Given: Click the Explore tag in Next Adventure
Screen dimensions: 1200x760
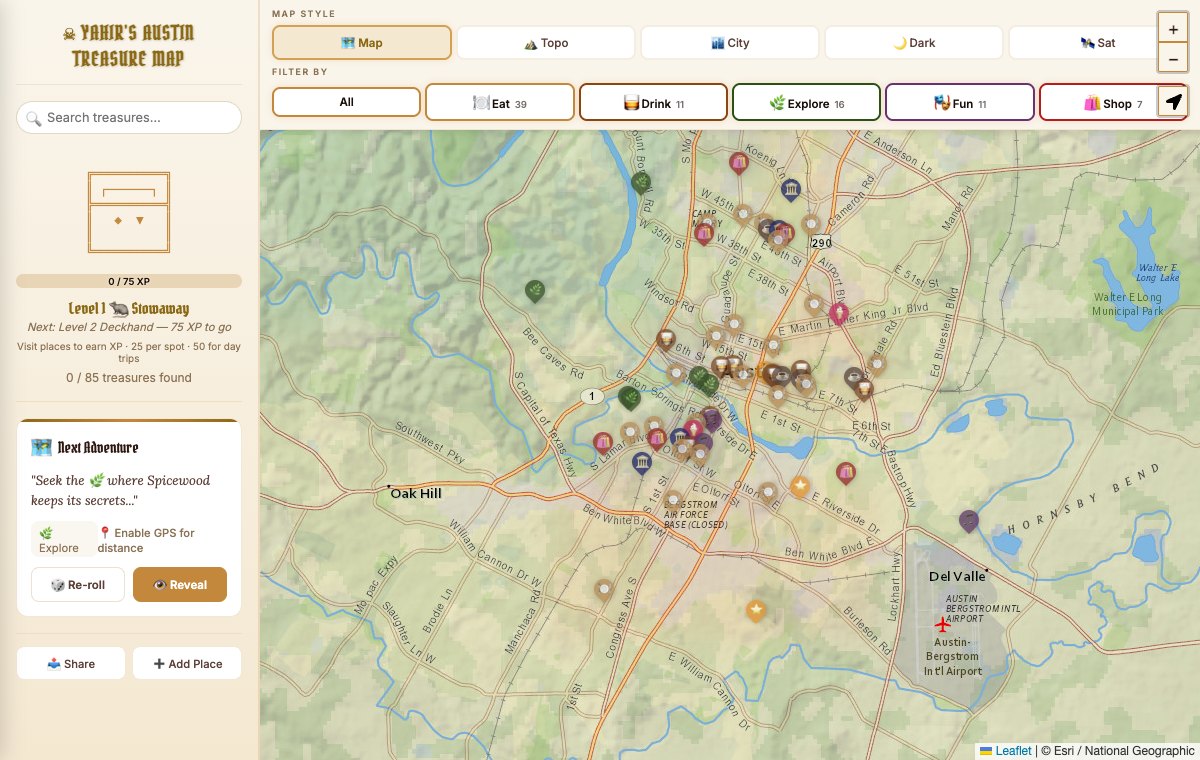Looking at the screenshot, I should (63, 540).
